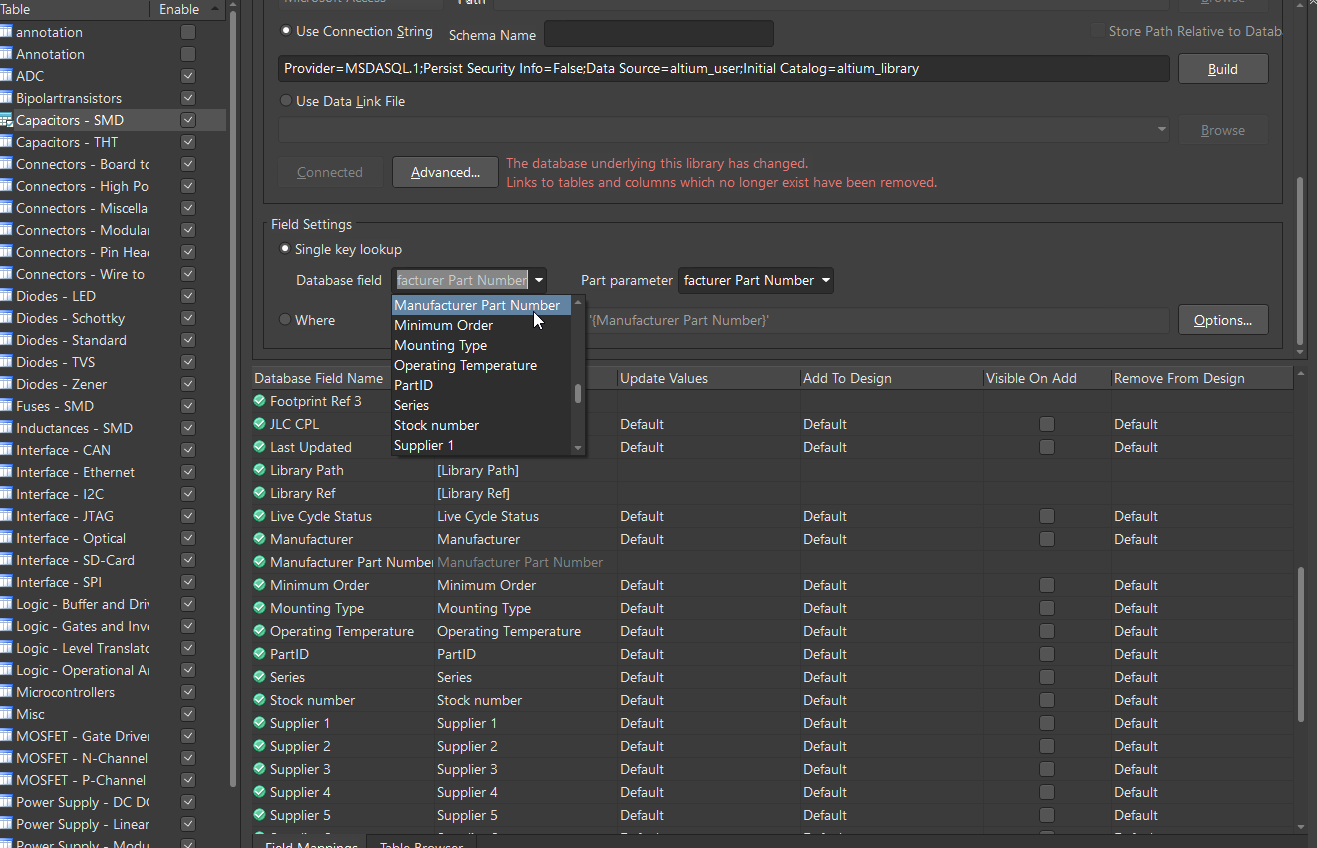Image resolution: width=1317 pixels, height=848 pixels.
Task: Click the Options... button
Action: 1222,320
